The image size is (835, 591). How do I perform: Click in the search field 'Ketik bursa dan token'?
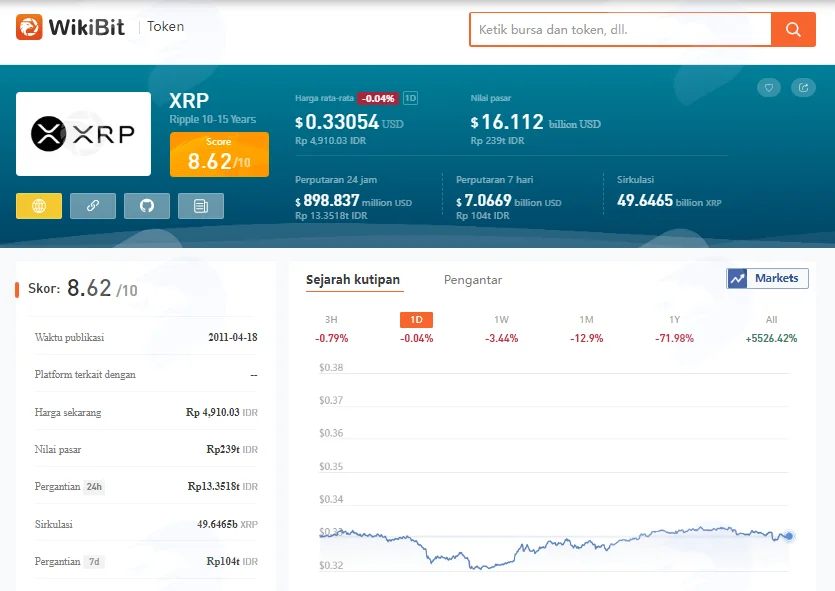(x=620, y=29)
